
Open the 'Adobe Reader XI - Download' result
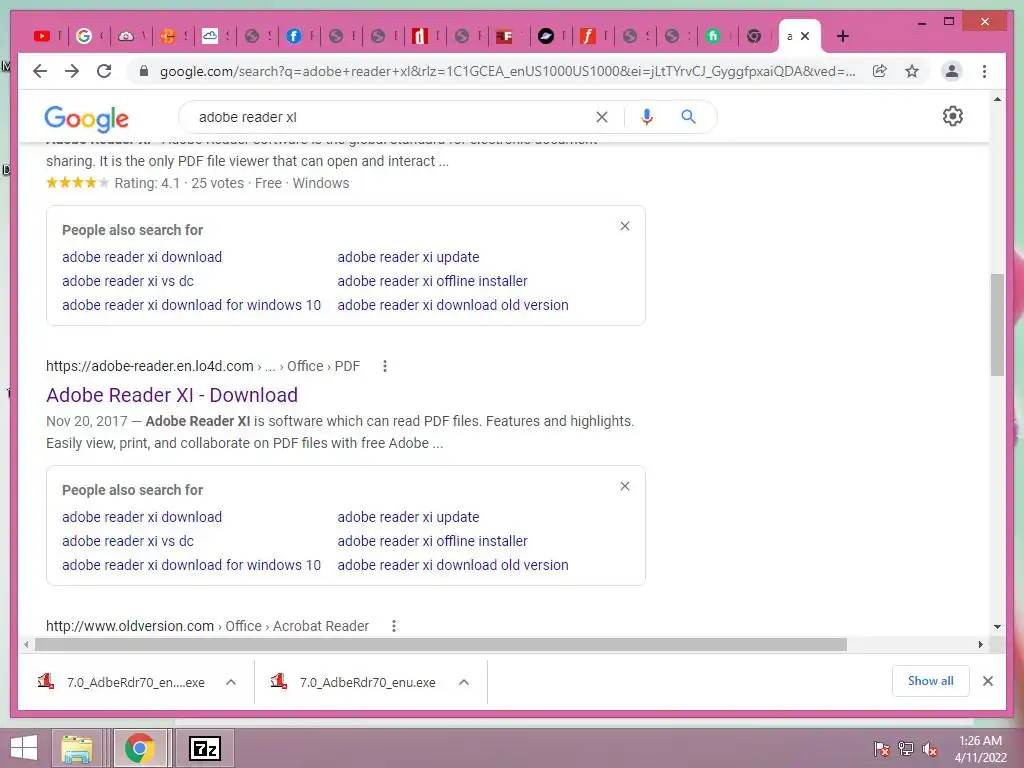[172, 394]
